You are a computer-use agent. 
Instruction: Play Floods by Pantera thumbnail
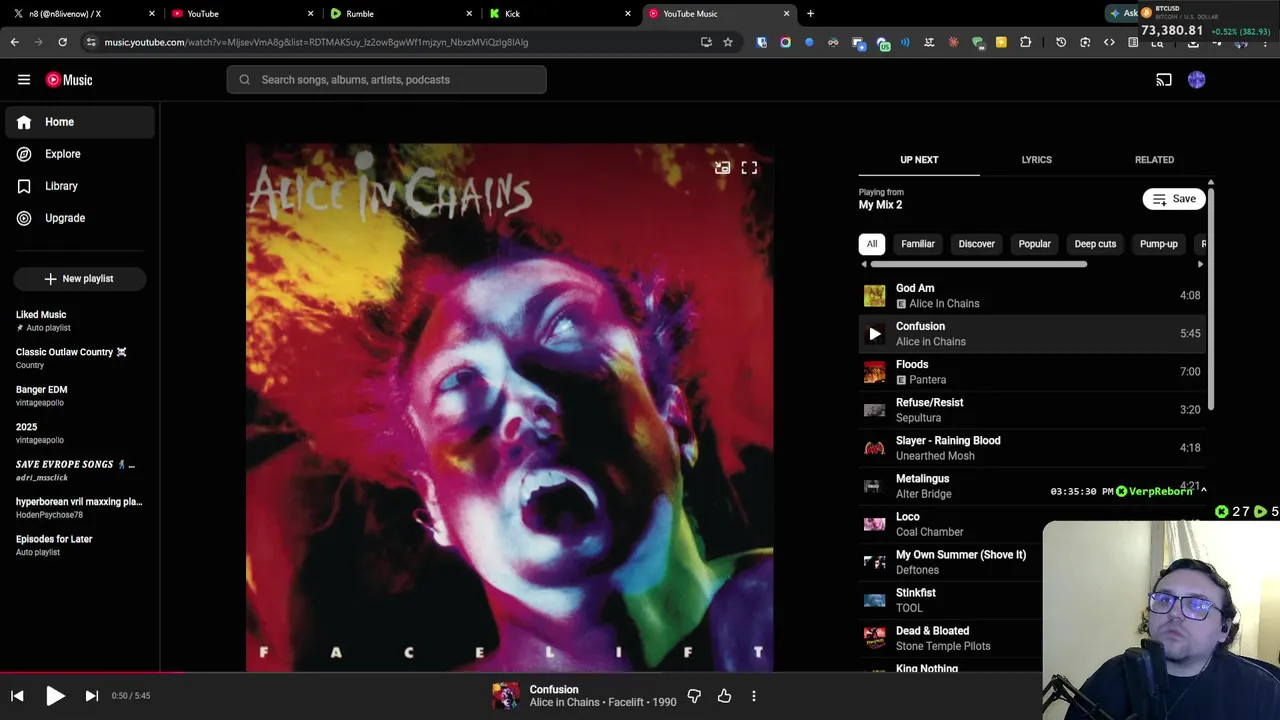pos(875,372)
